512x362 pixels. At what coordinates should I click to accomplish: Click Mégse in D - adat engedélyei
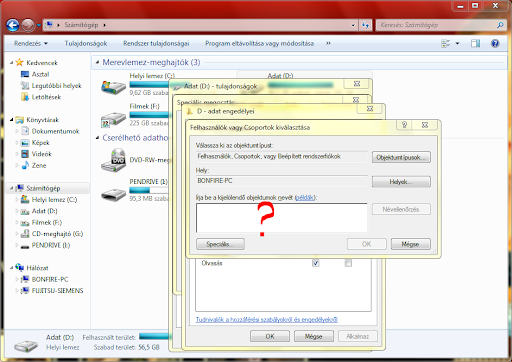(314, 336)
